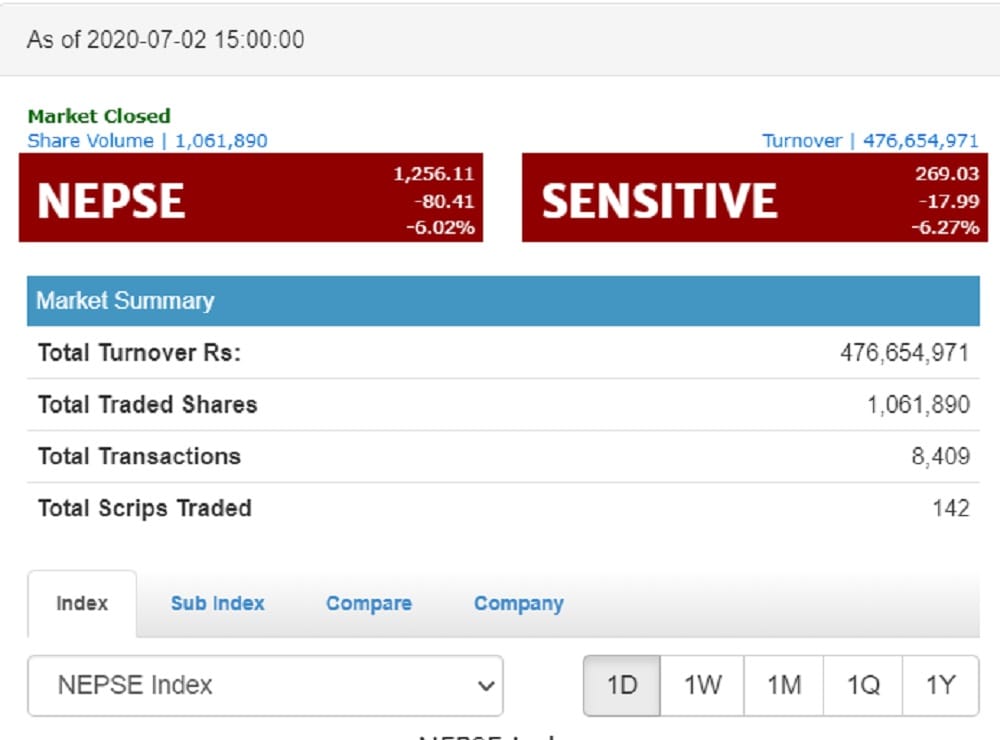Select the Total Transactions label
The image size is (1000, 740).
pyautogui.click(x=139, y=456)
